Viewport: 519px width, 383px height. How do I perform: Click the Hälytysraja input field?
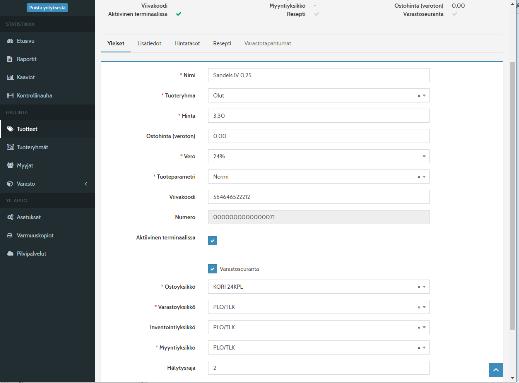tap(319, 368)
